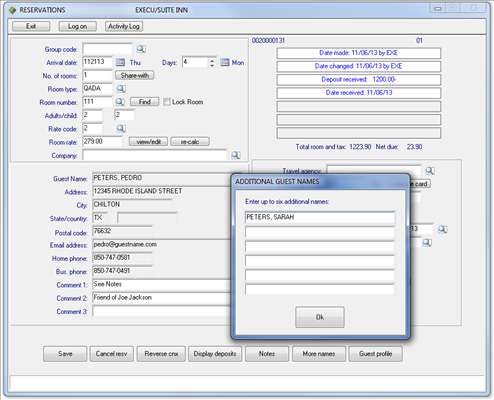
Task: Click the Home phone field
Action: [x=122, y=258]
